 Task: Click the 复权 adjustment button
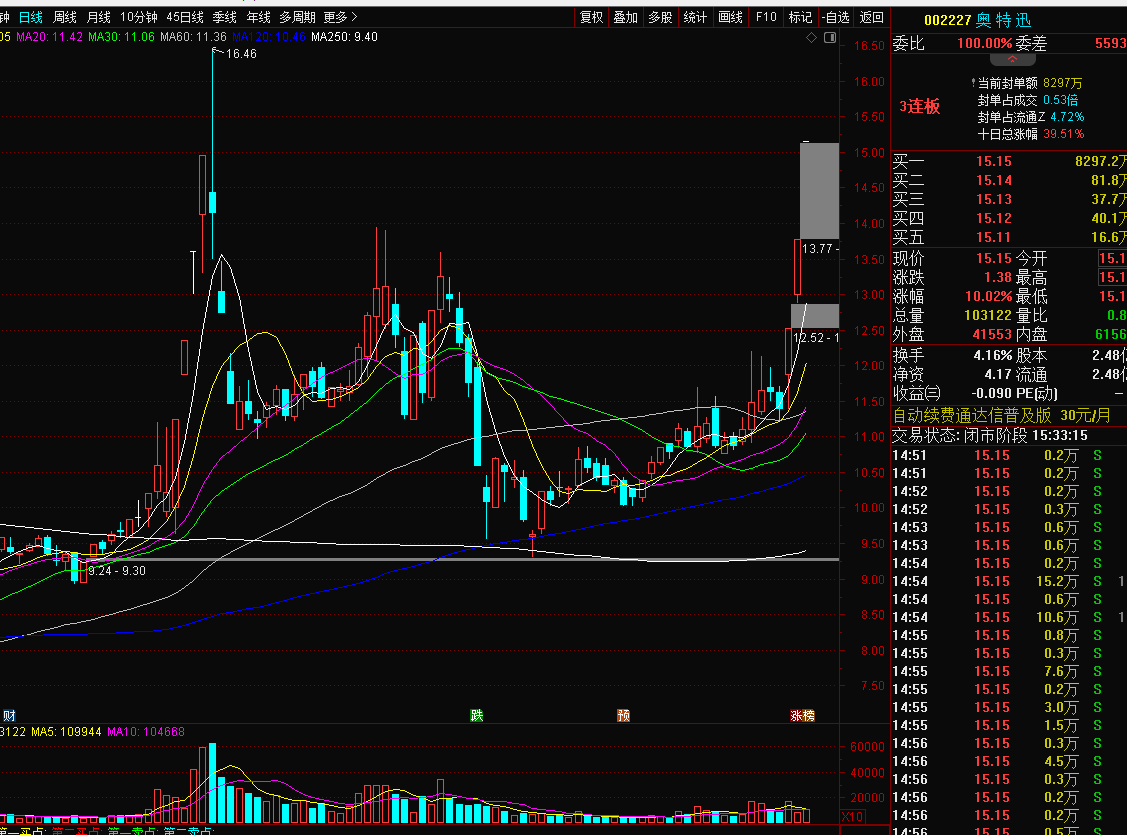pyautogui.click(x=592, y=17)
